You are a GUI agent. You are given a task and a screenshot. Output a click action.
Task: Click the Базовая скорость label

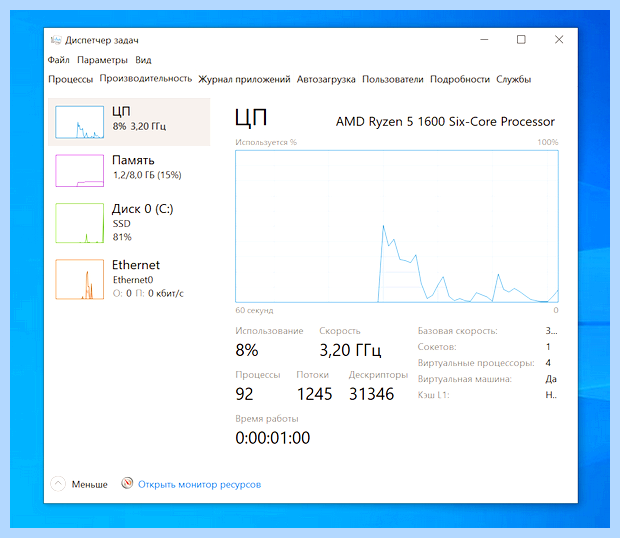[x=457, y=331]
